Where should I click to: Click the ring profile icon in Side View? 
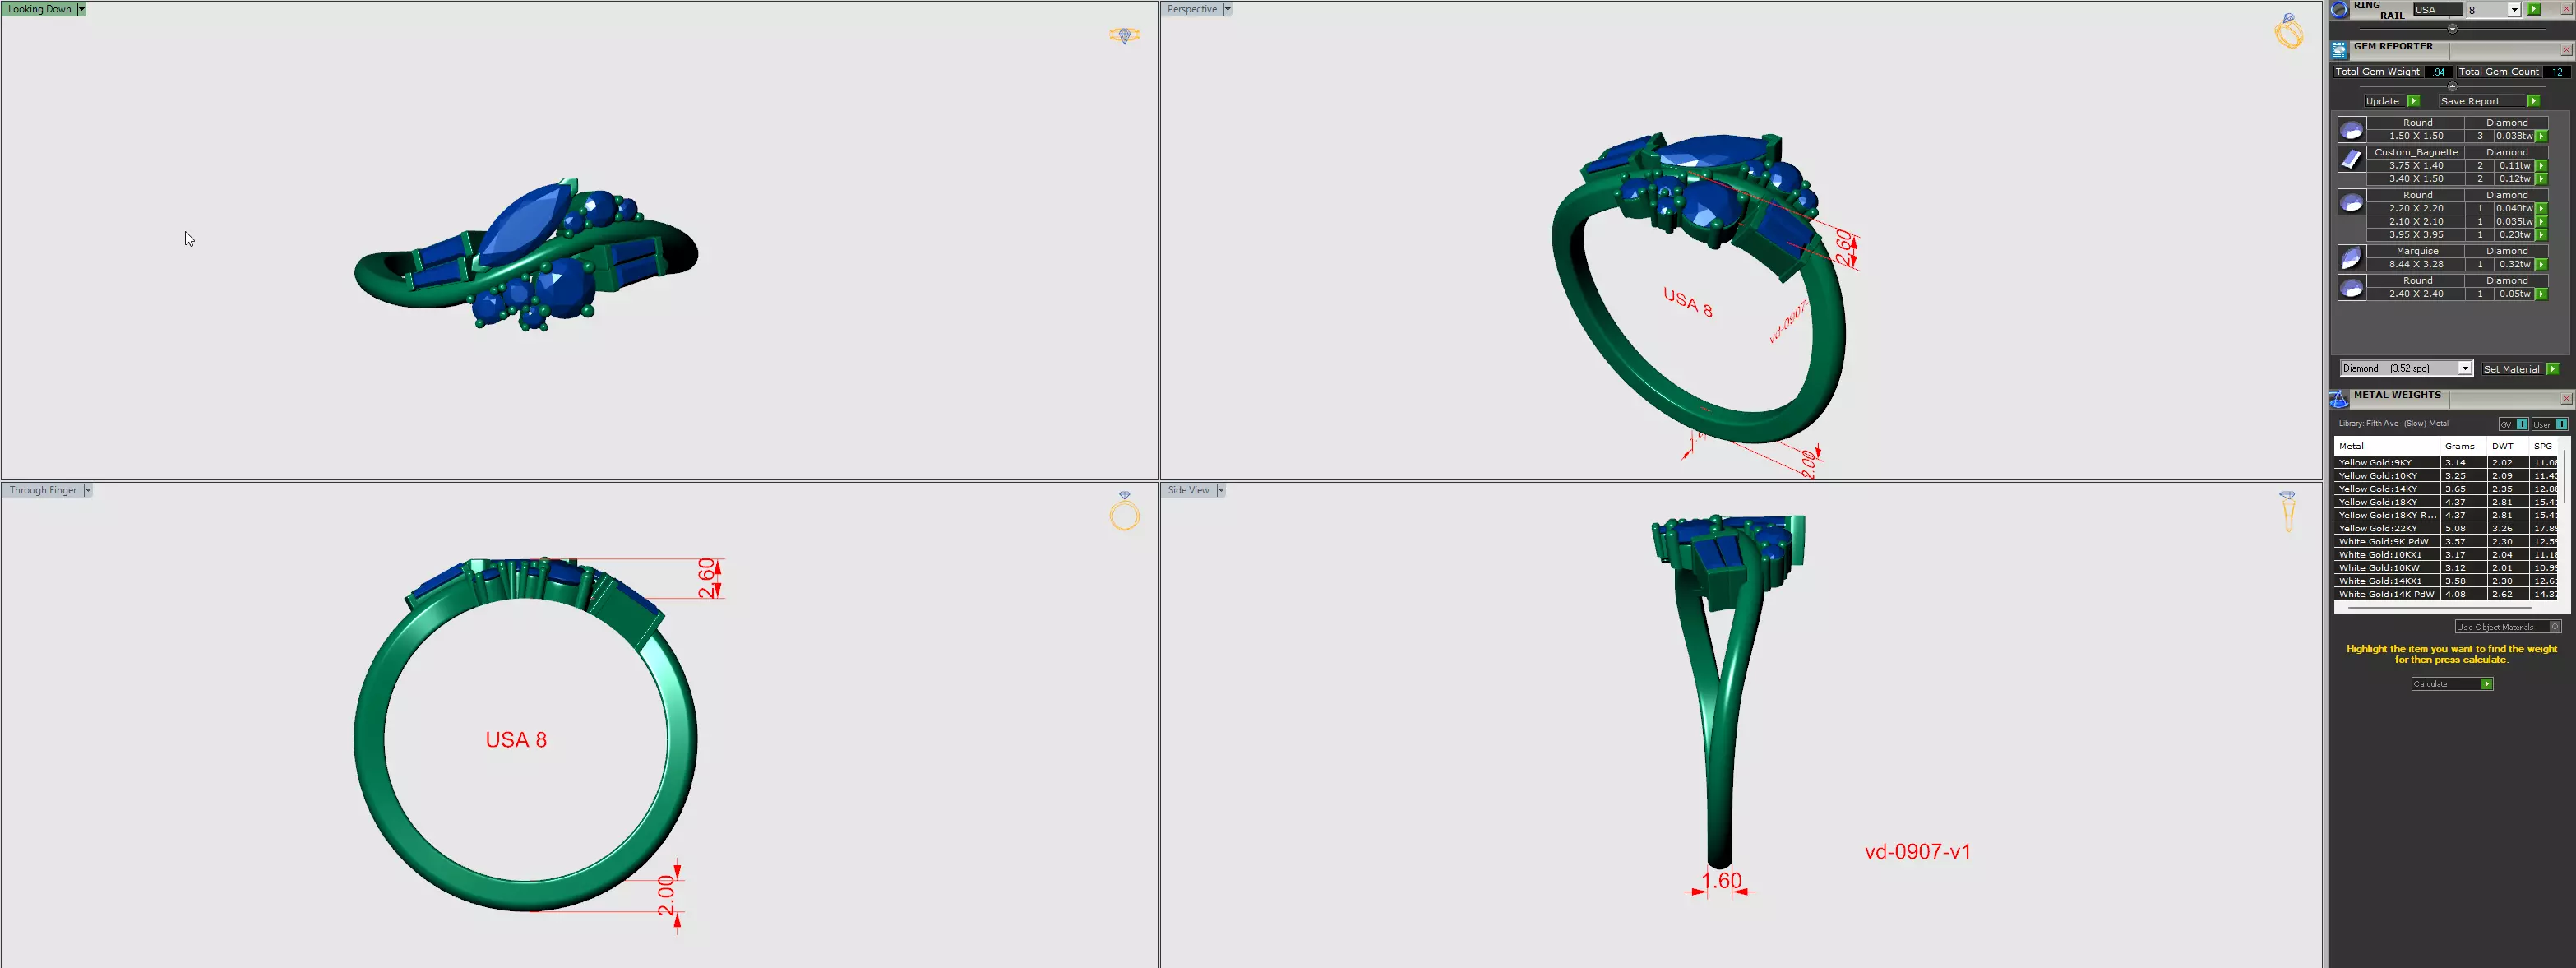(x=2287, y=511)
